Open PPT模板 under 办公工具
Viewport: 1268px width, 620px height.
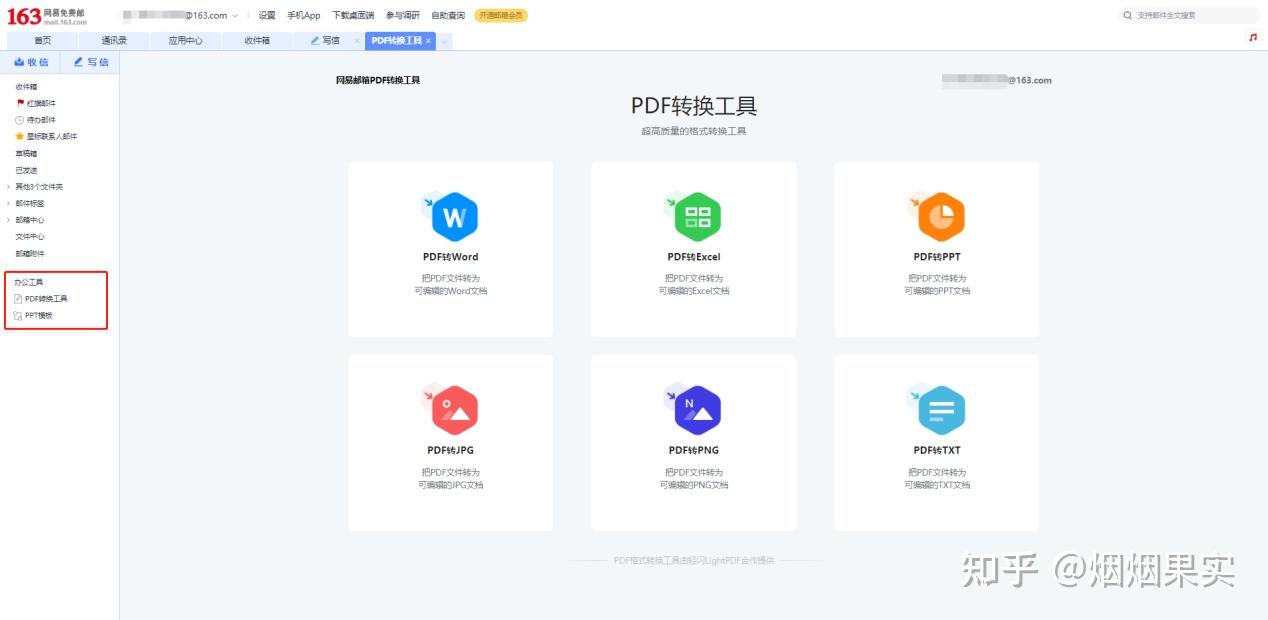click(x=39, y=316)
